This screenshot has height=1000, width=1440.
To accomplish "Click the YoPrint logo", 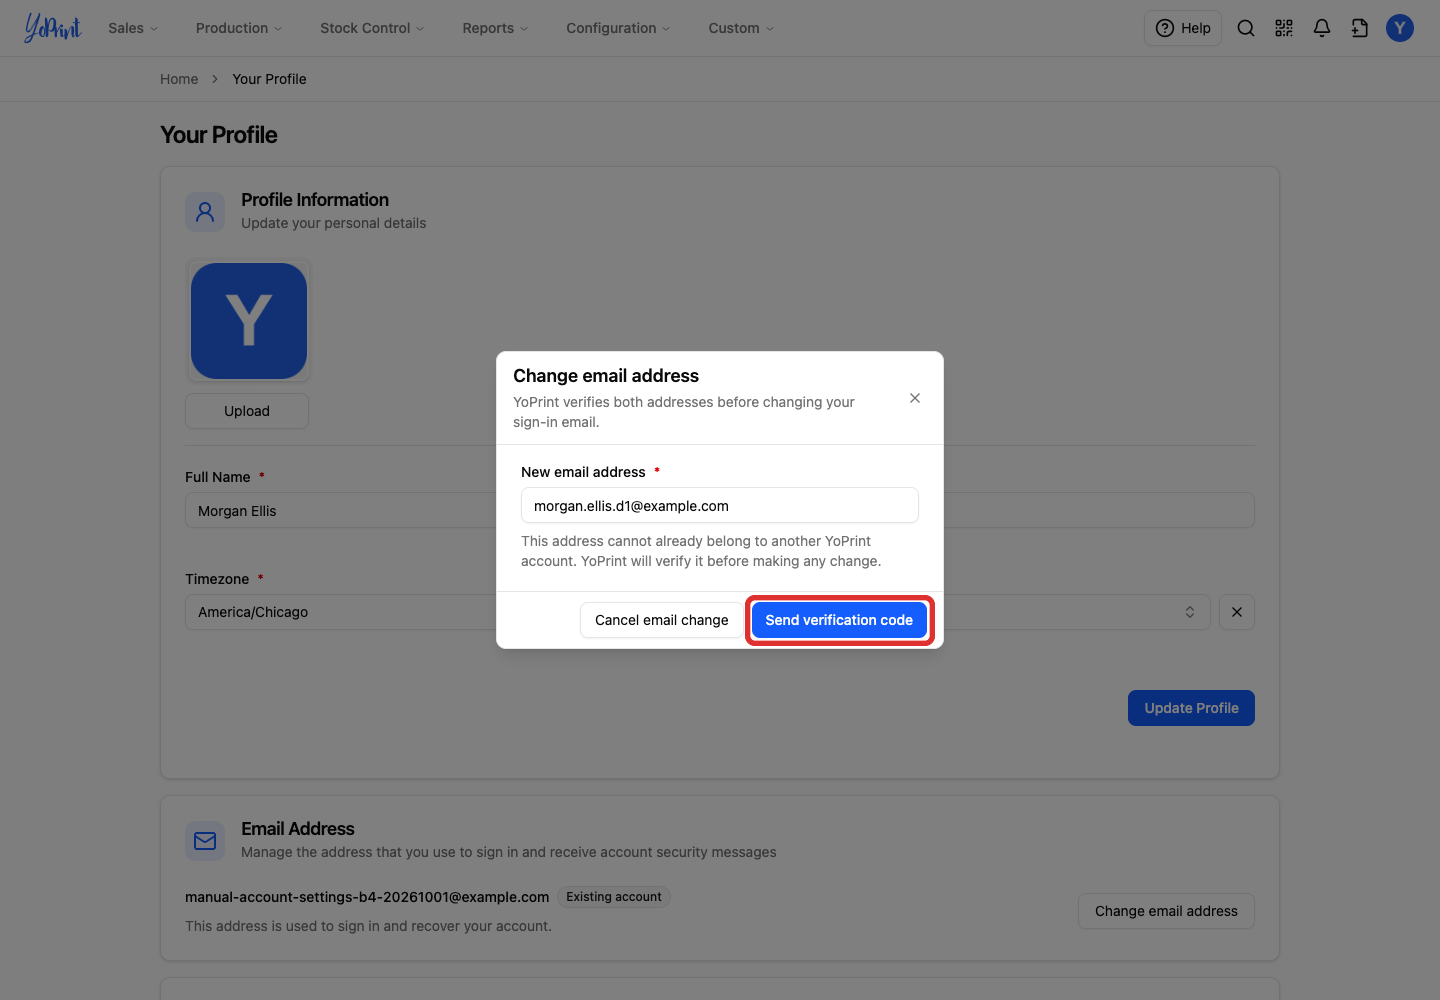I will pyautogui.click(x=52, y=28).
